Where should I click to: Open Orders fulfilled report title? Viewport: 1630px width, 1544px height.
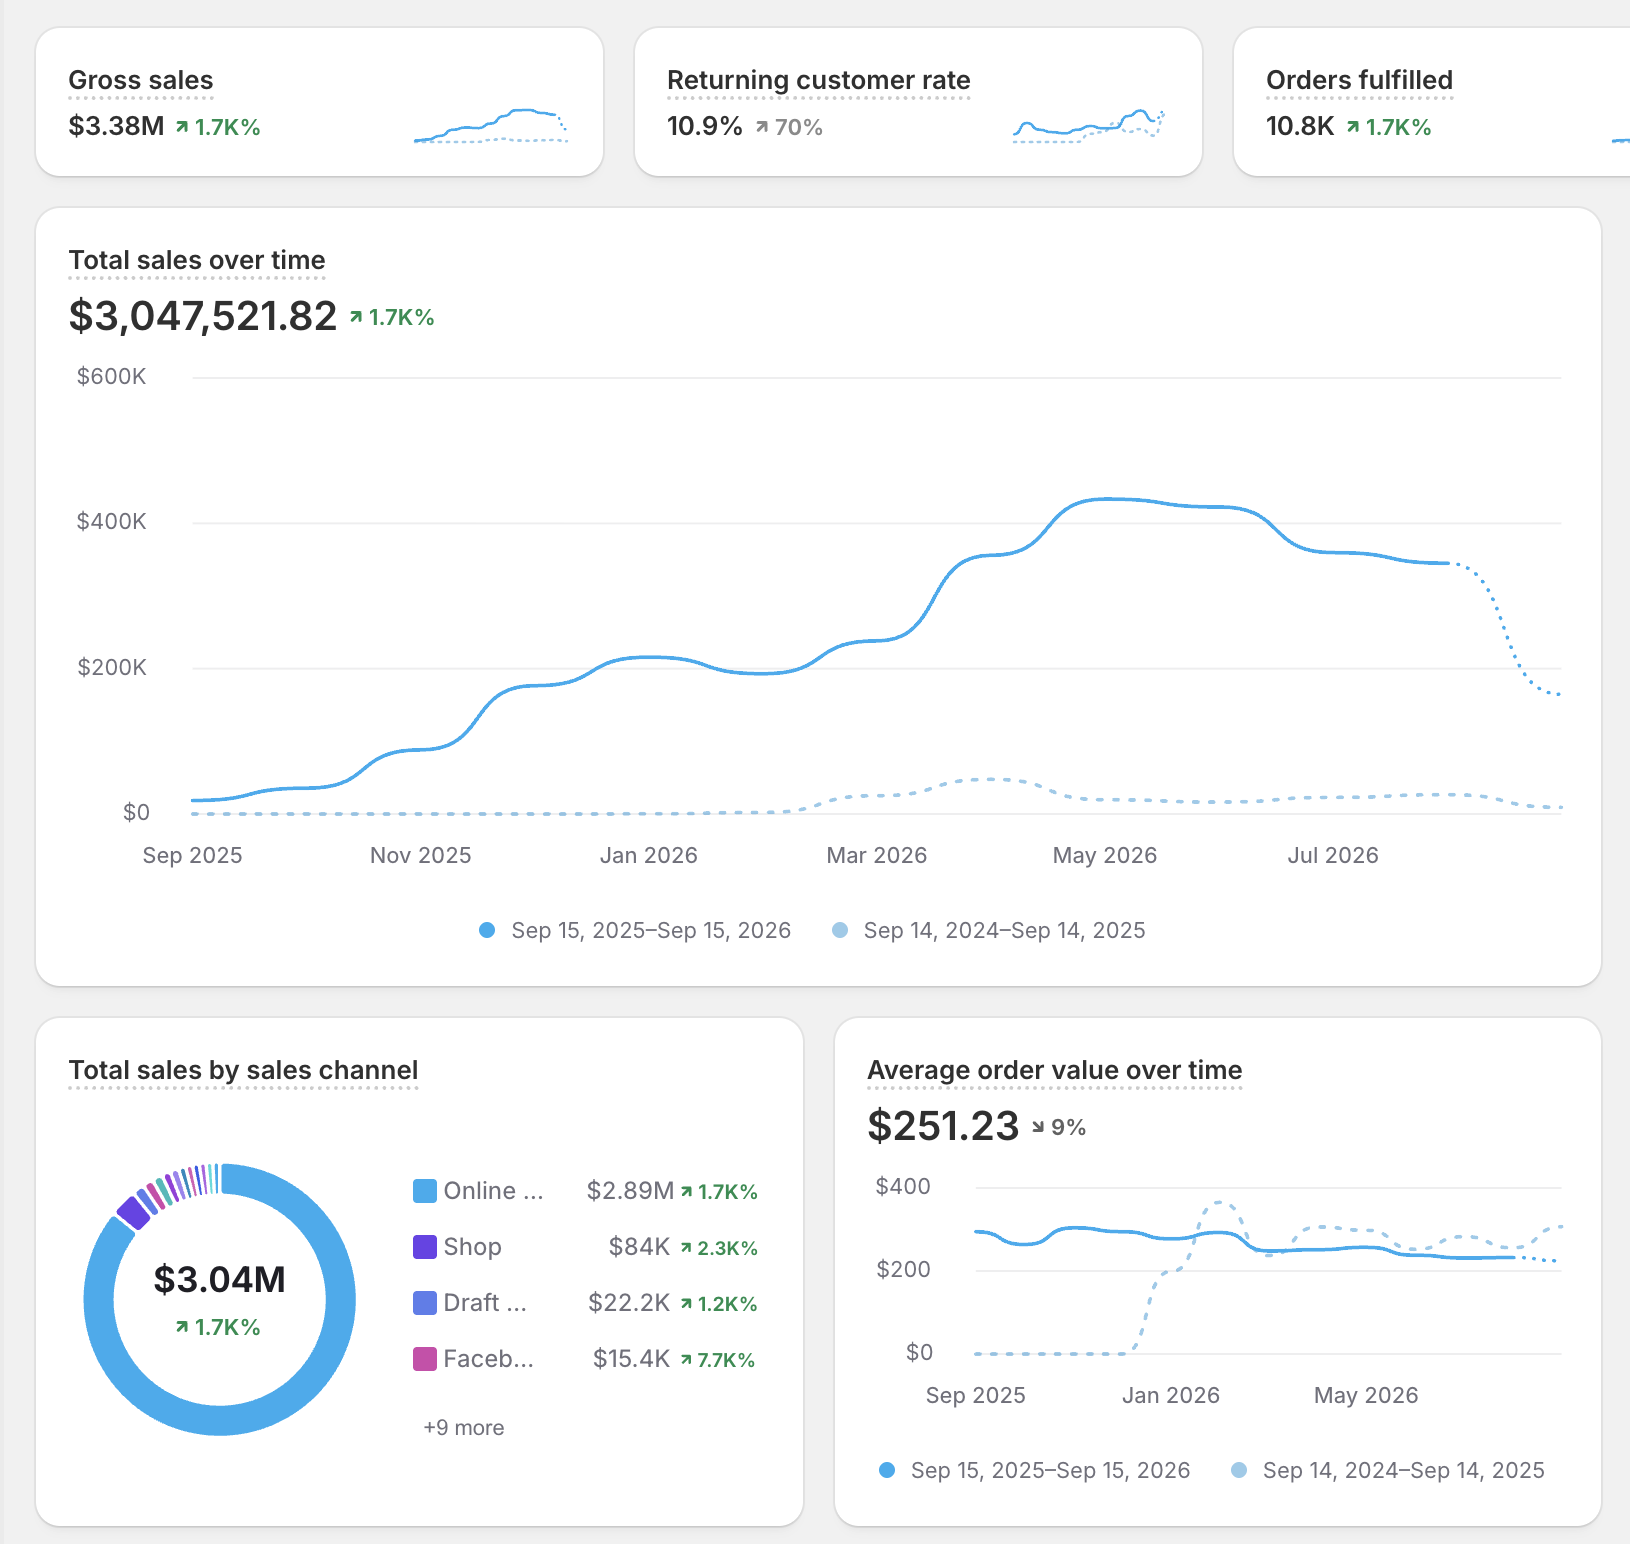coord(1359,80)
